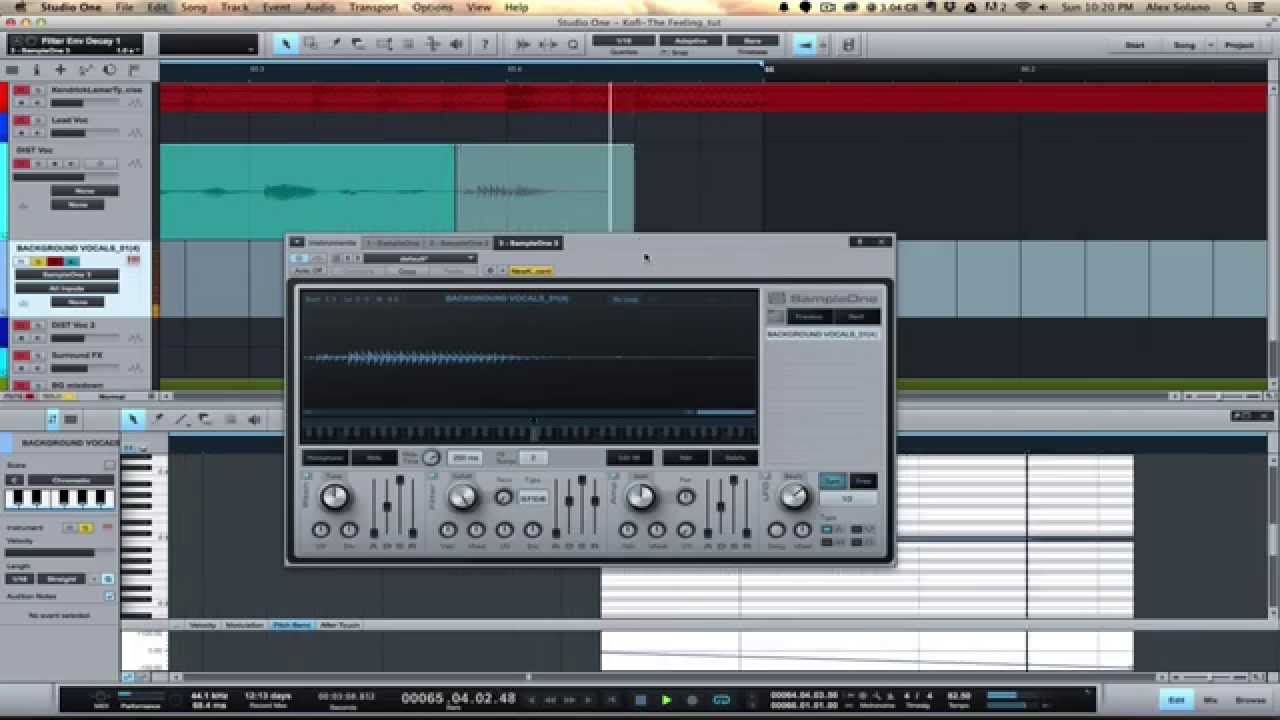Image resolution: width=1280 pixels, height=720 pixels.
Task: Open the File menu
Action: point(124,7)
